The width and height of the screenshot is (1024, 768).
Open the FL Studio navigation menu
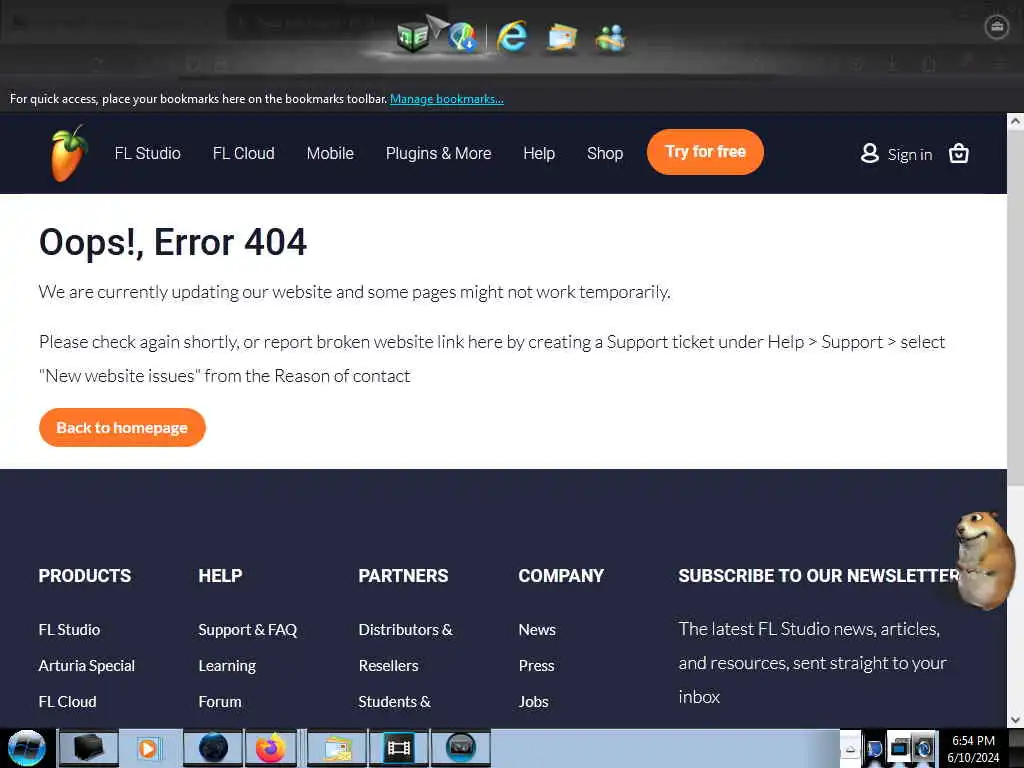pos(148,153)
